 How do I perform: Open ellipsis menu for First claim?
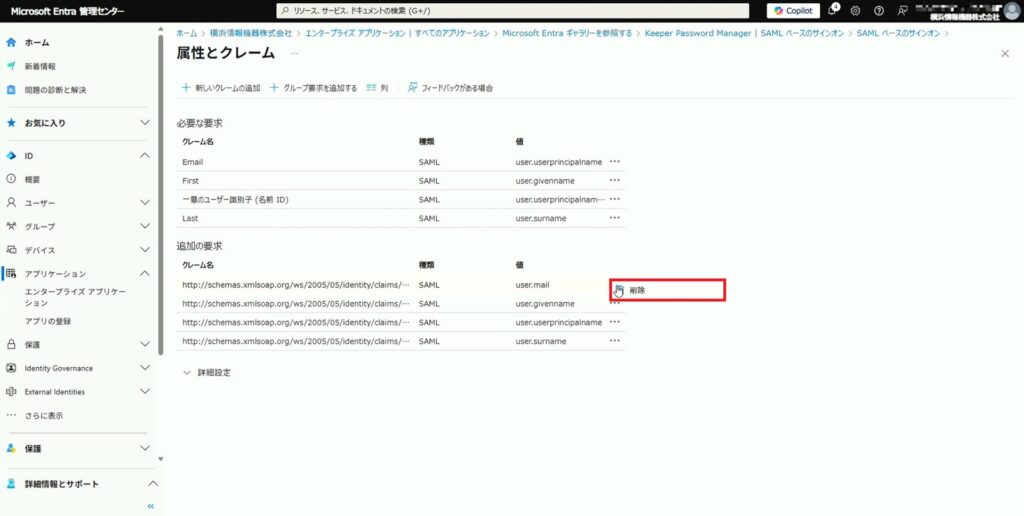point(615,180)
